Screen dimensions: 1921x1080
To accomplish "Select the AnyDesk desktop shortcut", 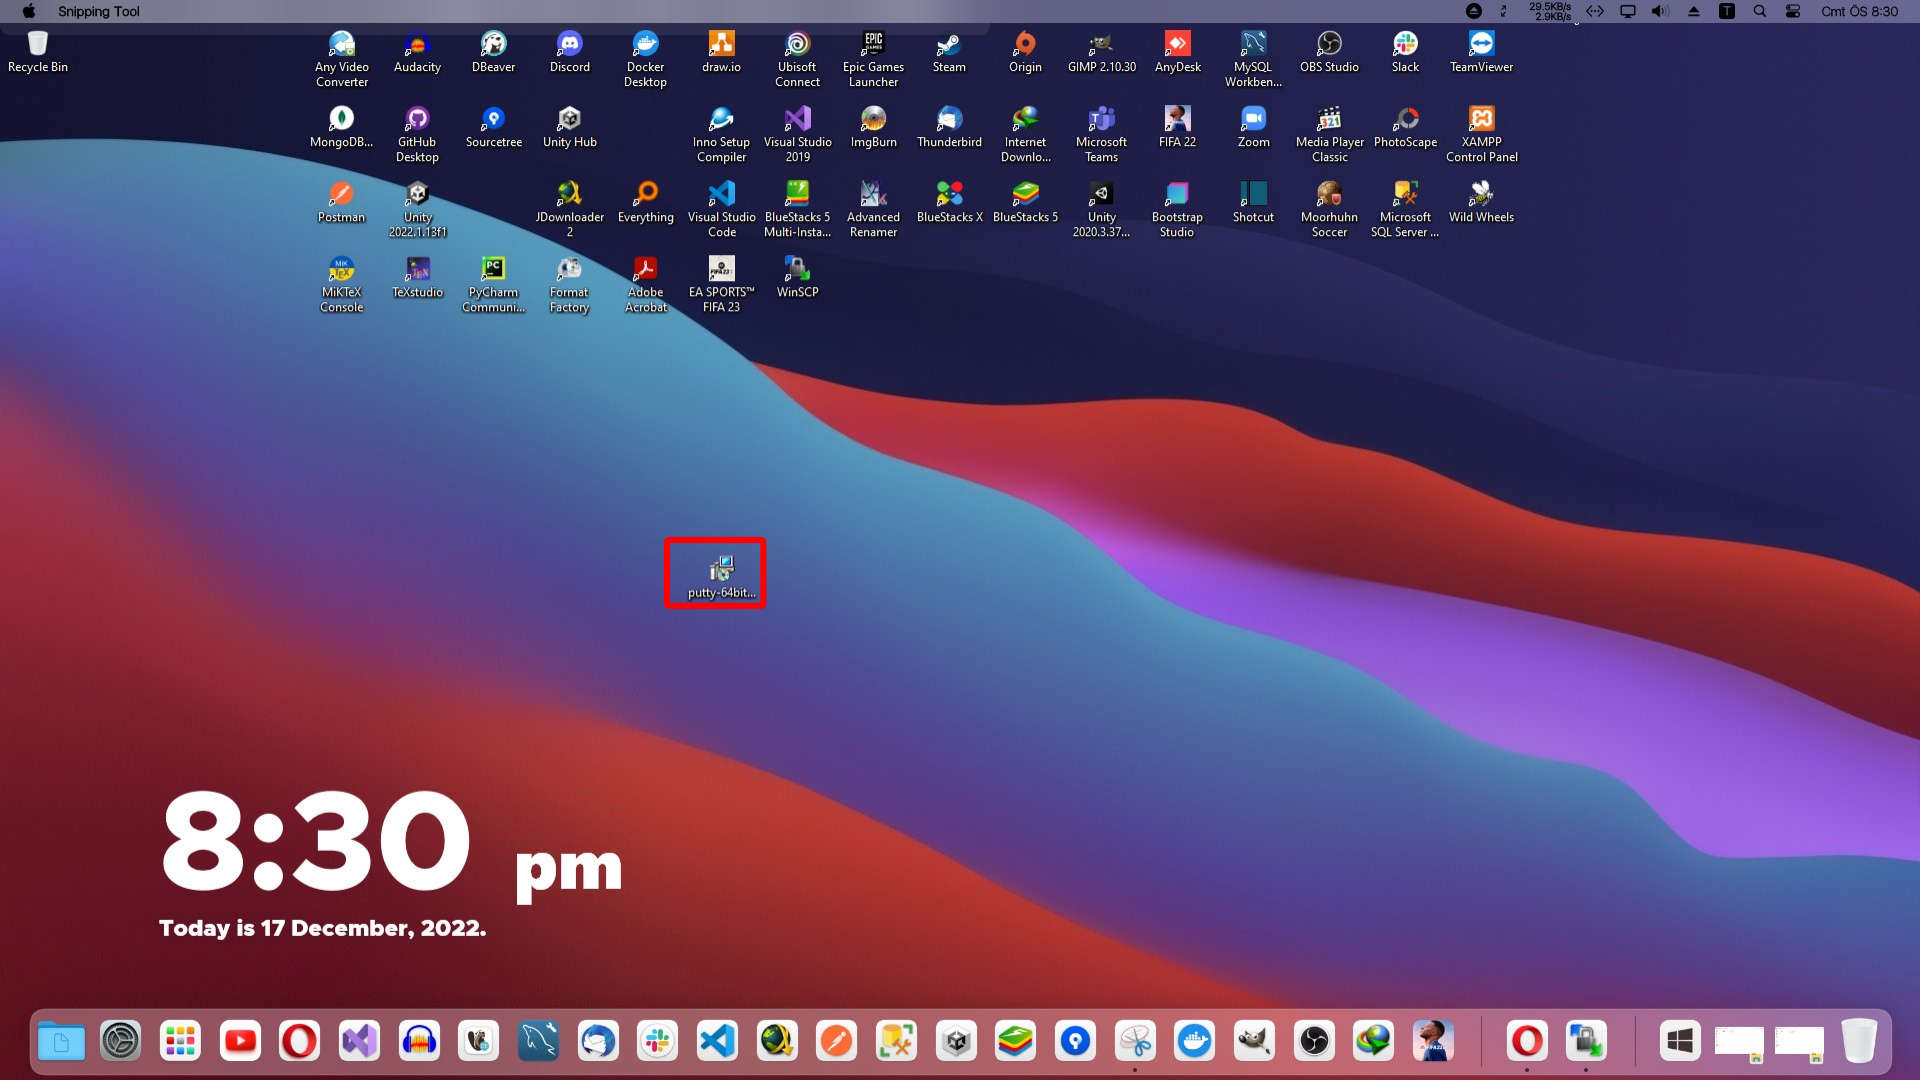I will coord(1177,53).
